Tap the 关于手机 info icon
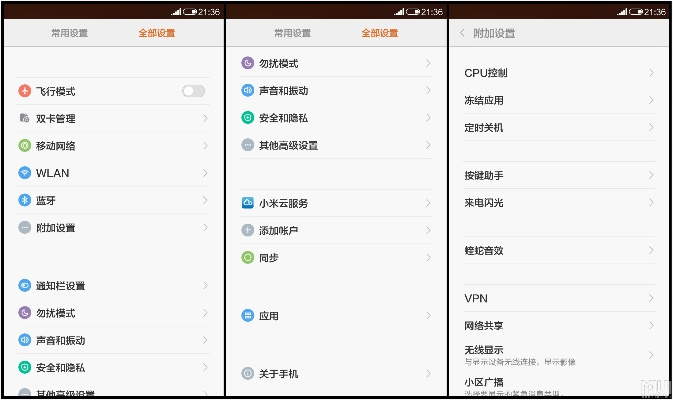Viewport: 673px width, 400px height. tap(248, 374)
